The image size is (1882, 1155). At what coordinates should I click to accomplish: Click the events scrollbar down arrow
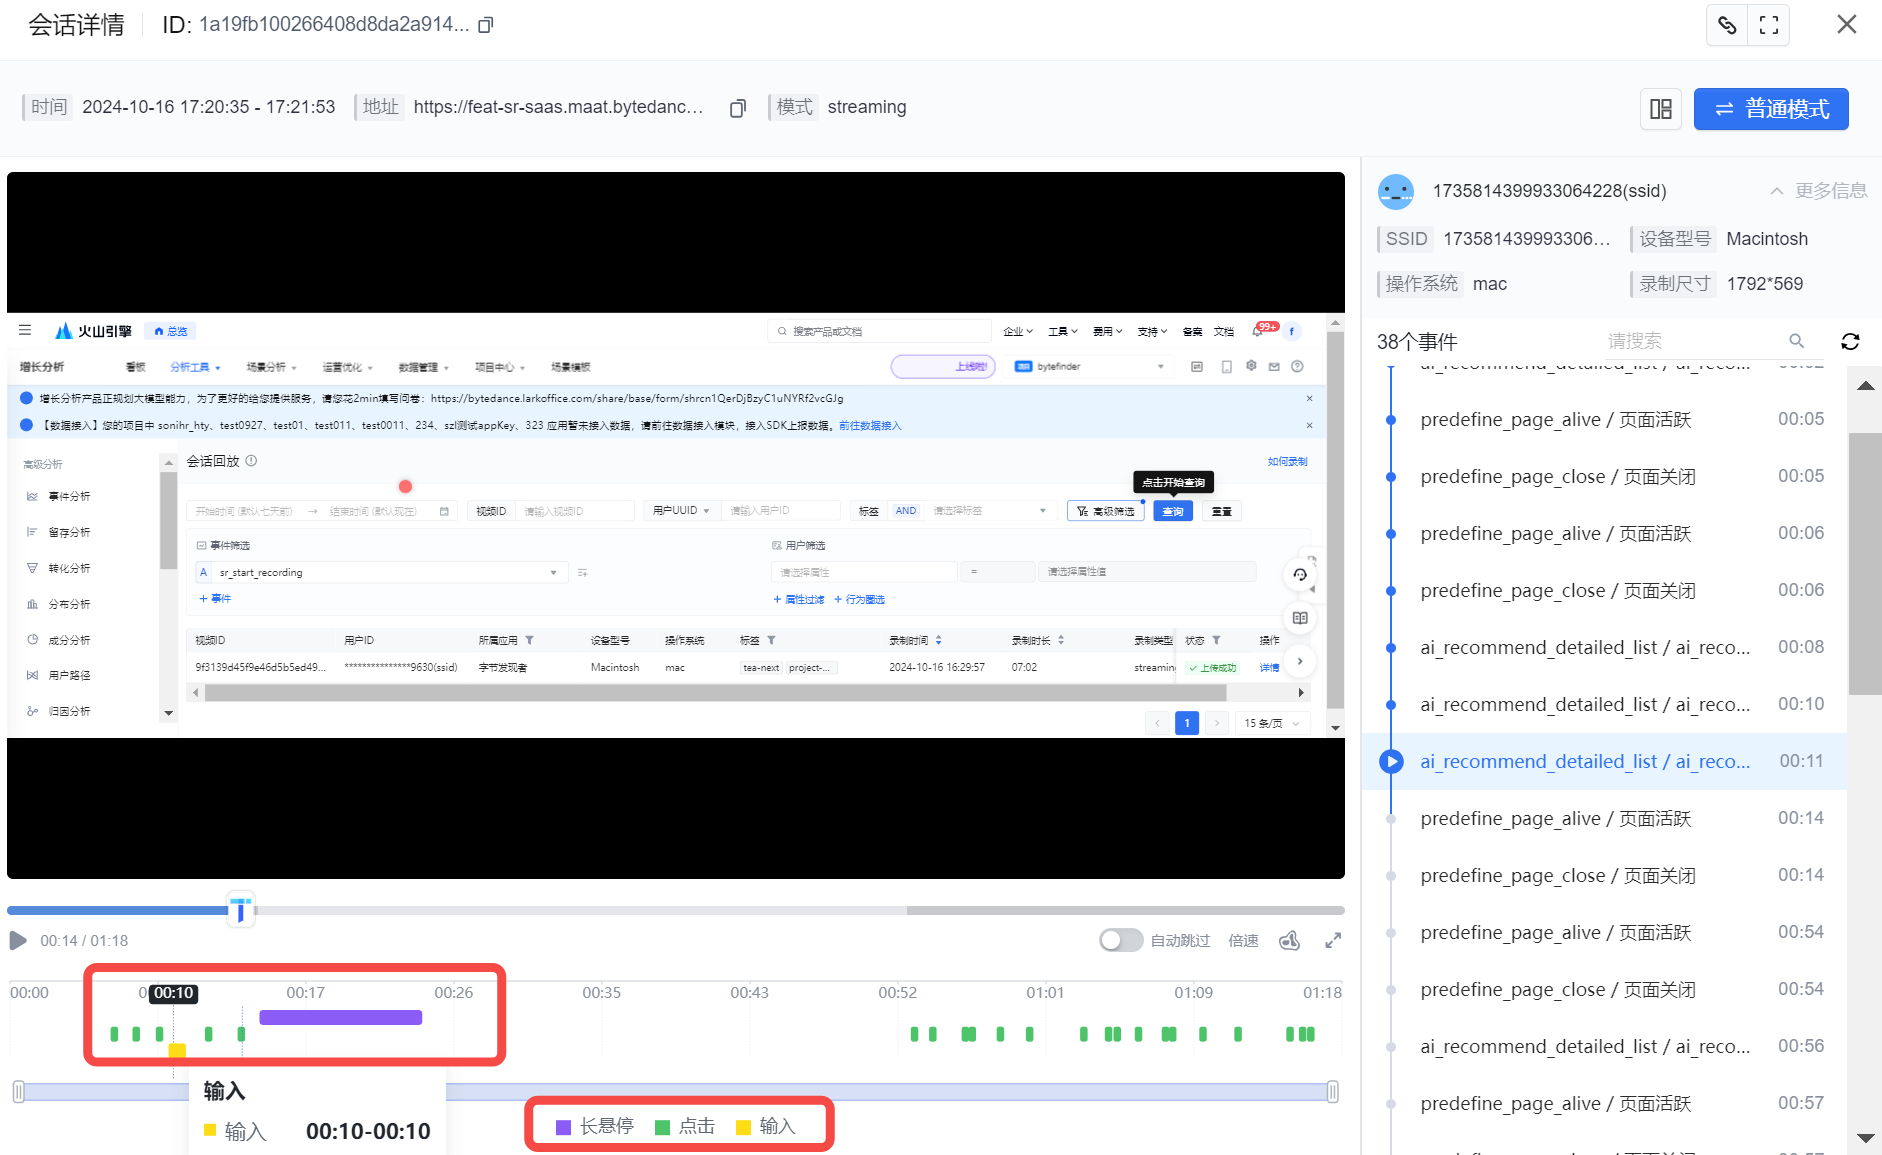click(x=1865, y=1138)
